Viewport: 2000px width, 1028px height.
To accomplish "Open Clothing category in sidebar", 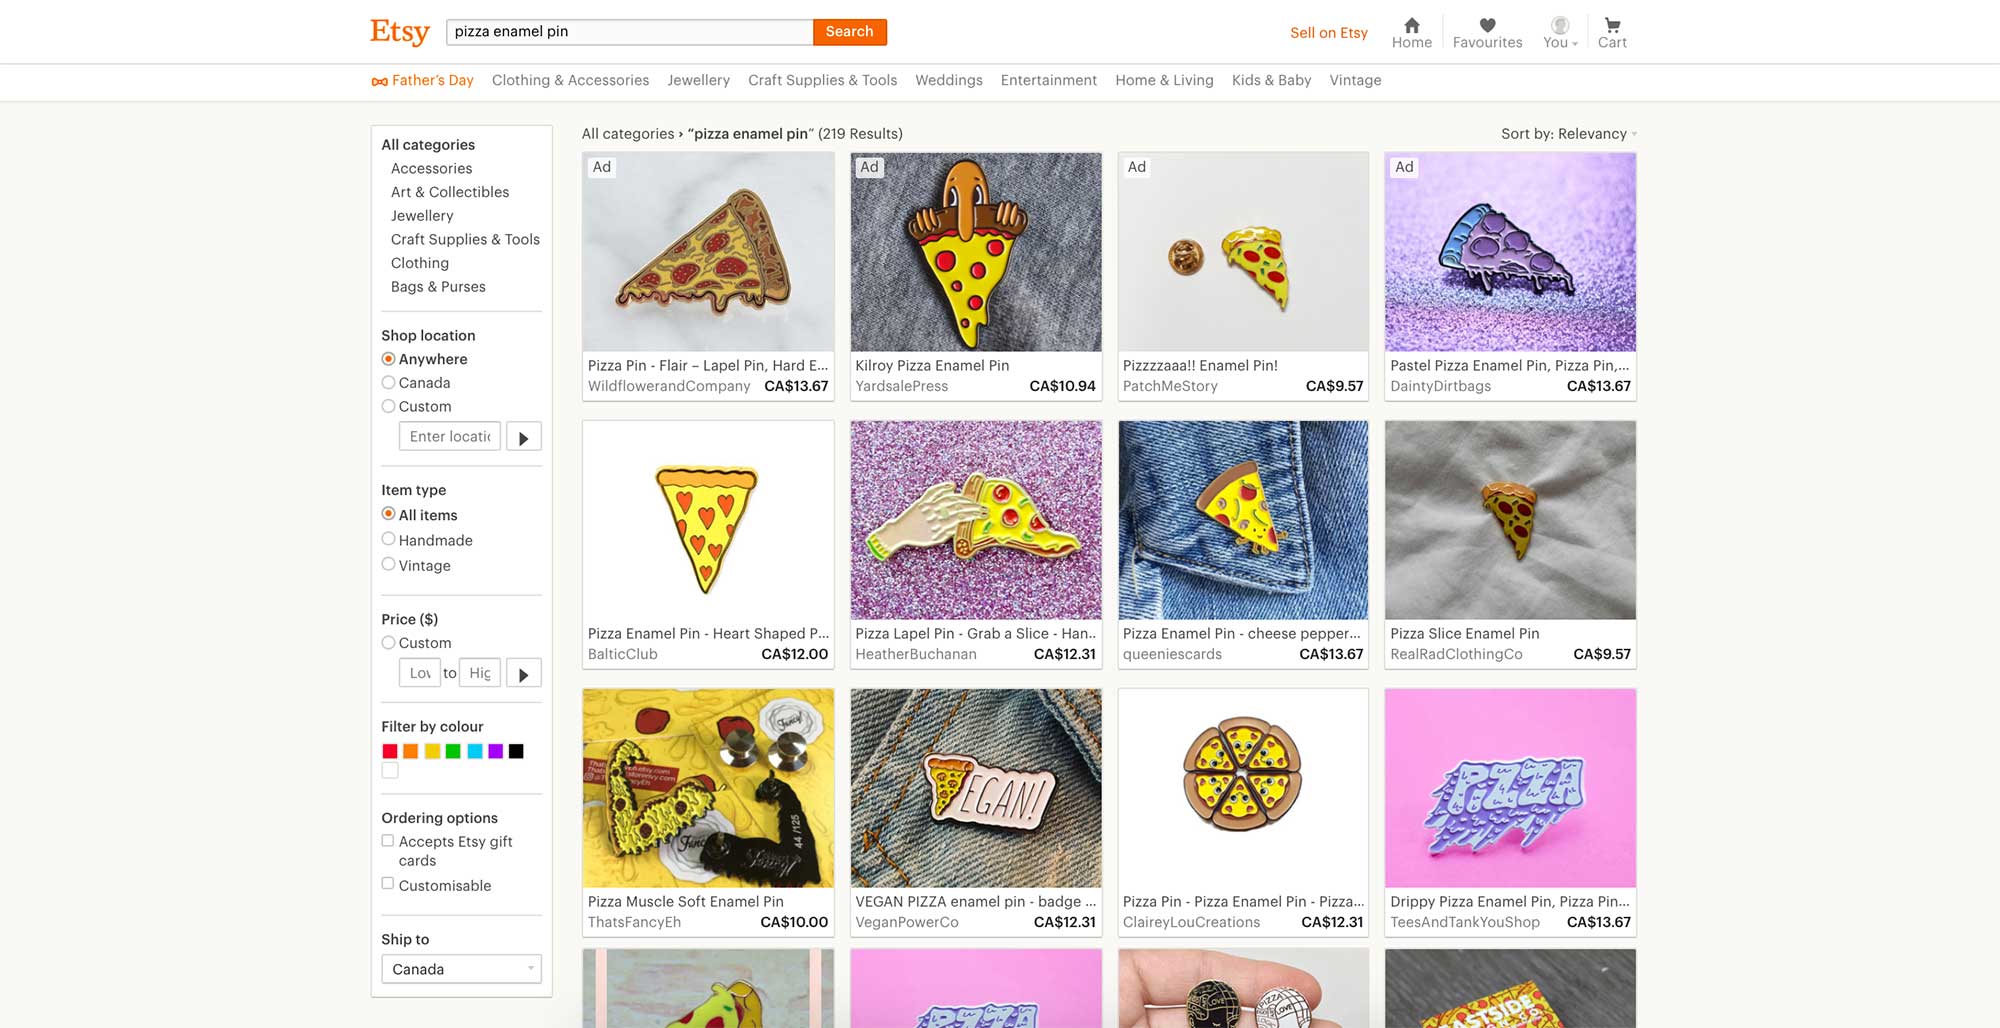I will 420,263.
